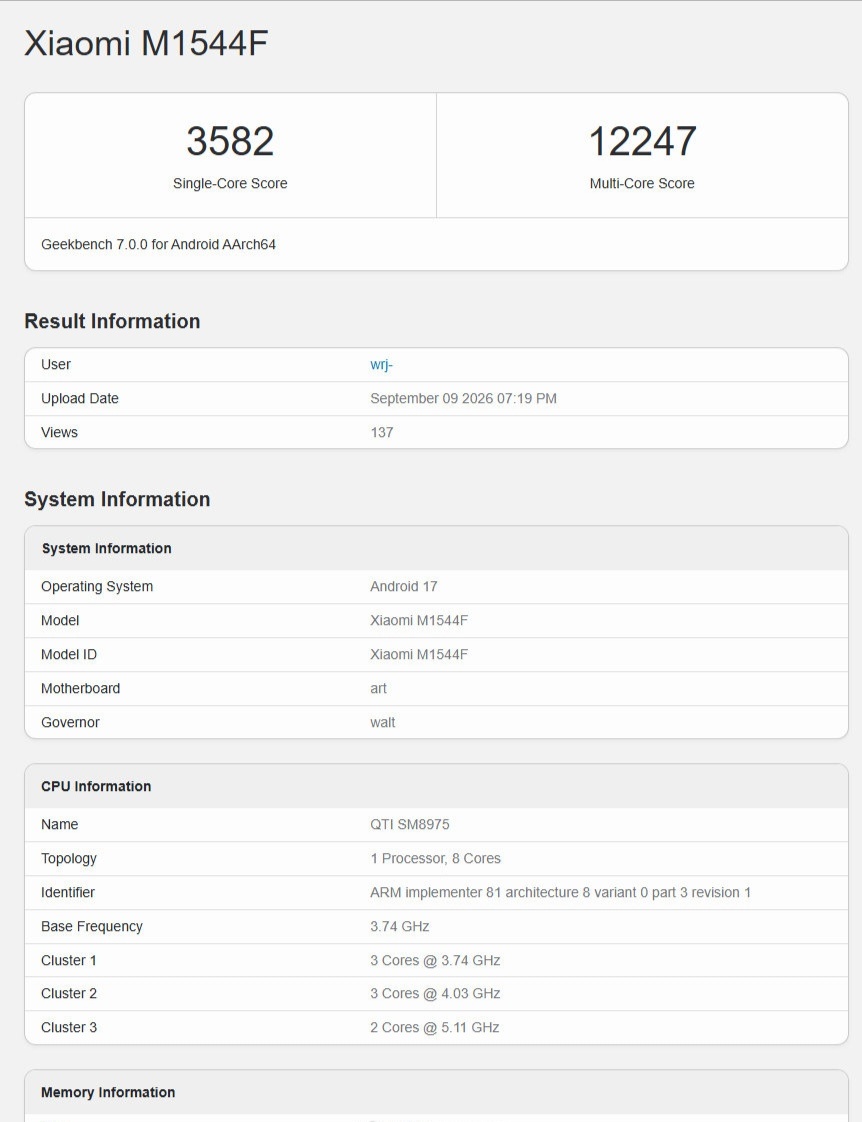The image size is (862, 1122).
Task: Click the Base Frequency row label
Action: tap(92, 926)
